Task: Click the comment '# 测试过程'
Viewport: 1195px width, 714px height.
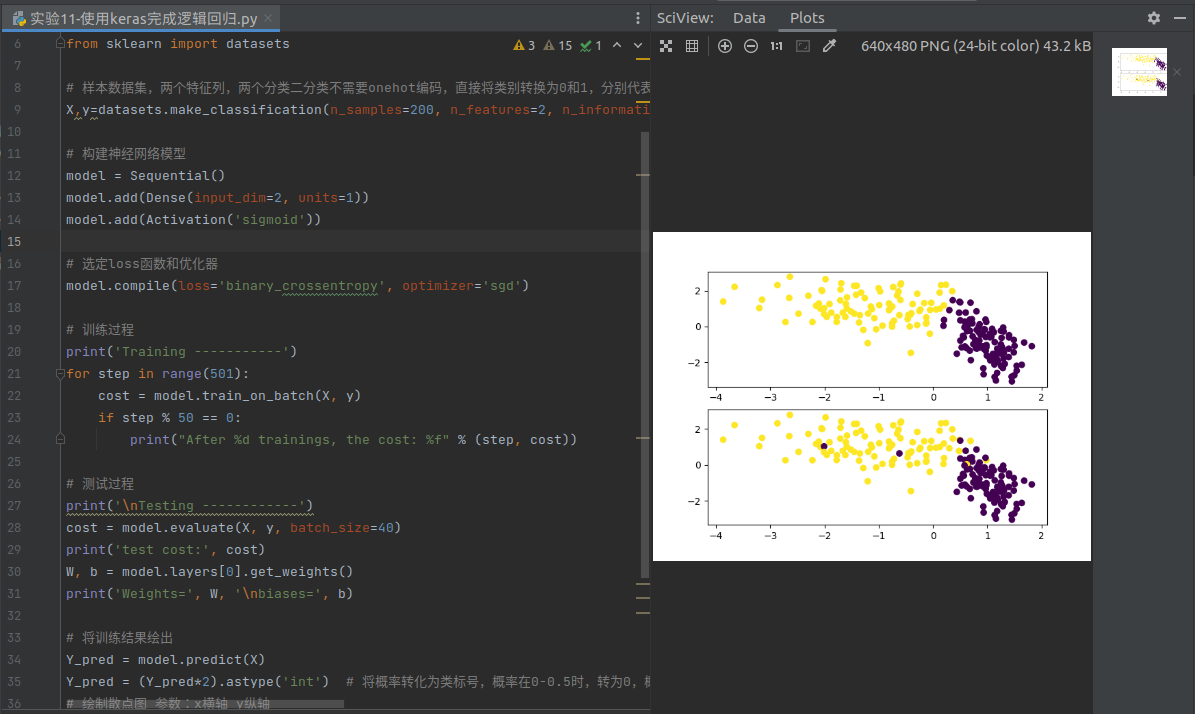Action: (x=100, y=483)
